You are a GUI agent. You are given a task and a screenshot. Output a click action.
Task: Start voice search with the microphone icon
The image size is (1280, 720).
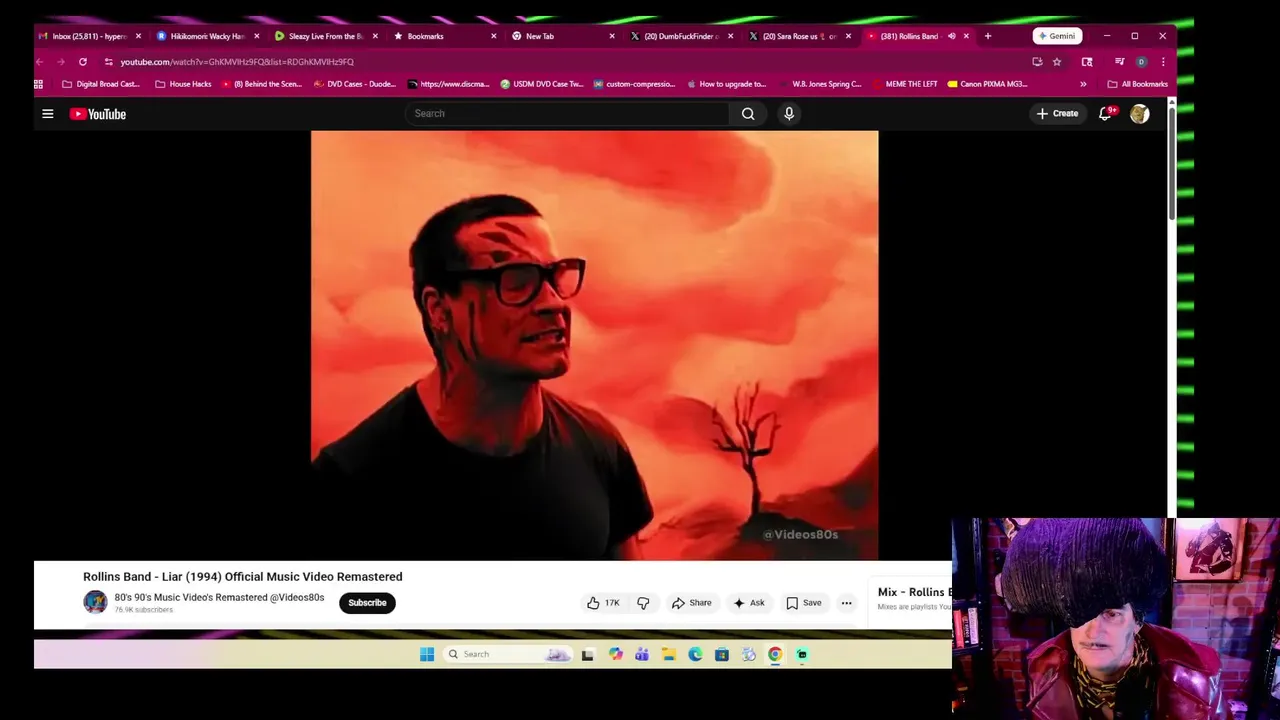(x=789, y=114)
